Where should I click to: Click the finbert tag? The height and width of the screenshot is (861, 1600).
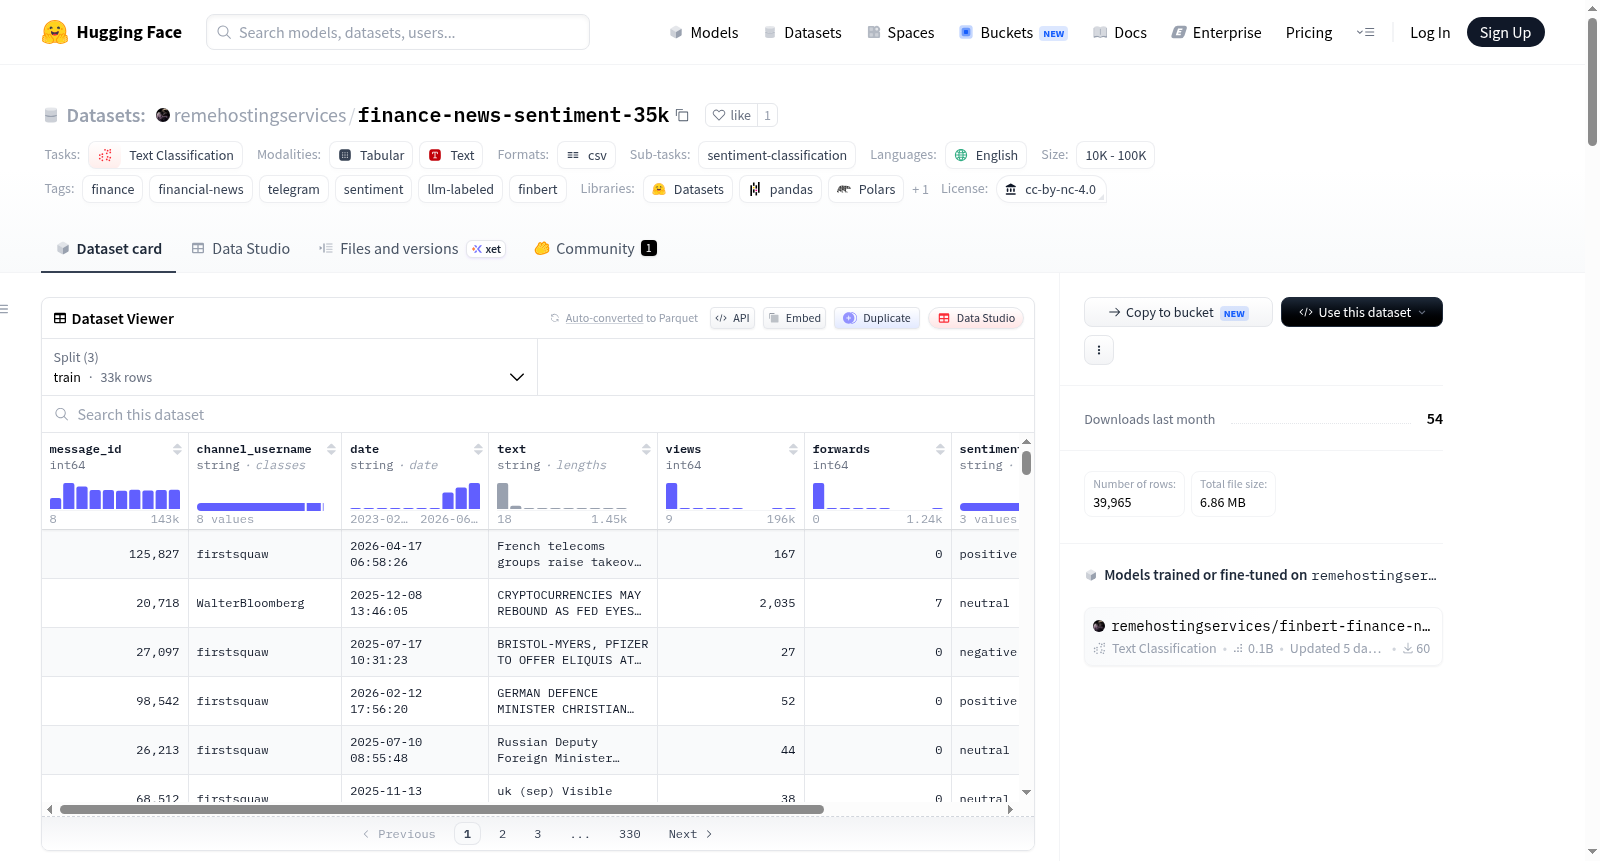[538, 189]
